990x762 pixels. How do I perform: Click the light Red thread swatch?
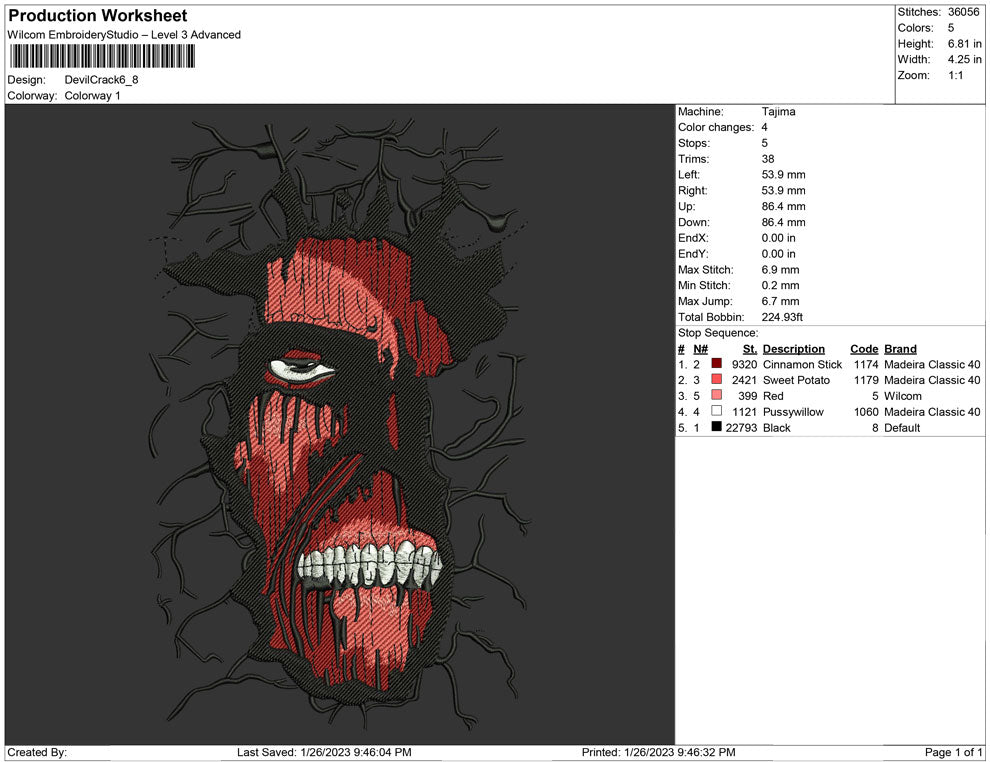(717, 396)
